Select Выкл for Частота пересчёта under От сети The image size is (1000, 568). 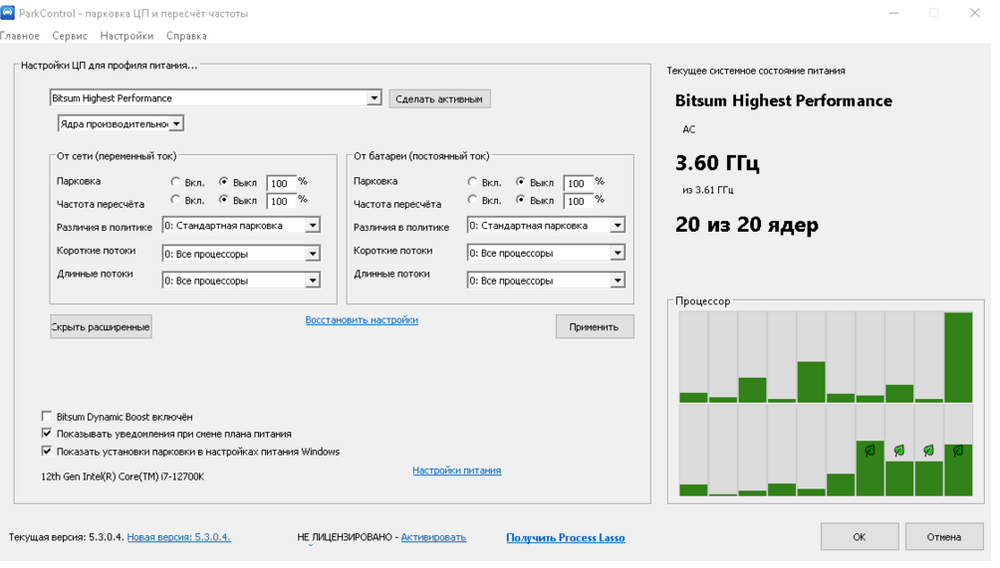pos(223,200)
